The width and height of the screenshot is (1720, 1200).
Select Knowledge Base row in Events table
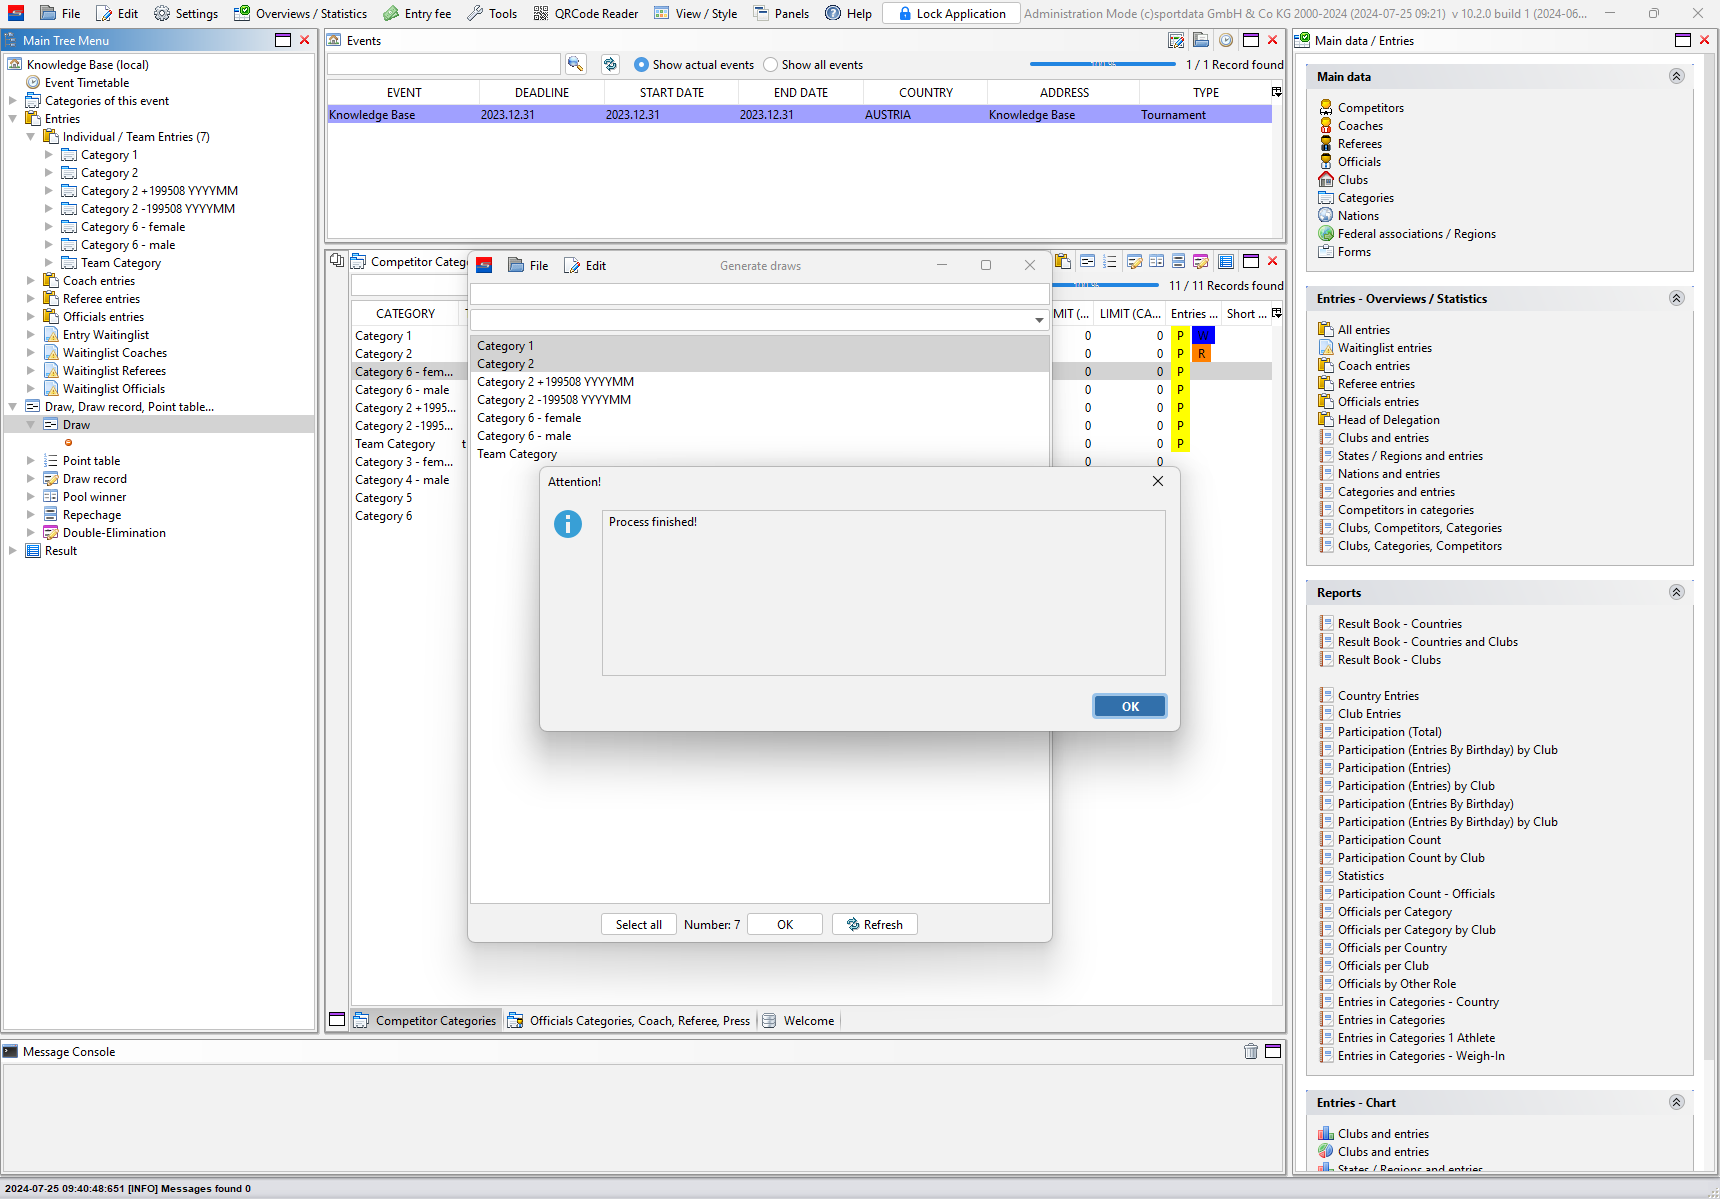(799, 115)
